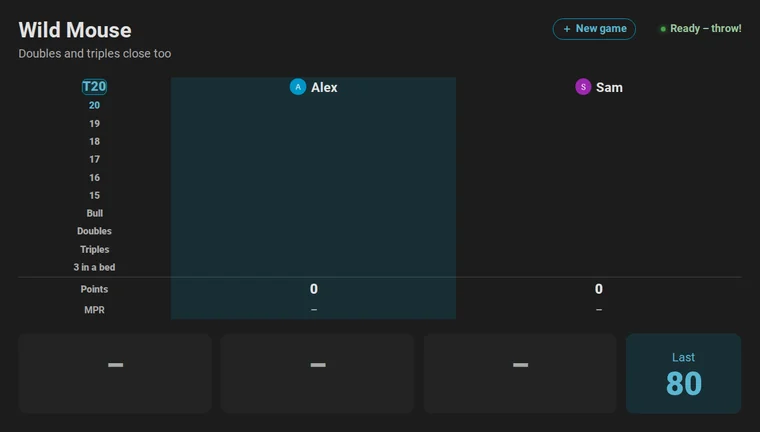The height and width of the screenshot is (432, 760).
Task: Click the third dart throw slot
Action: (520, 373)
